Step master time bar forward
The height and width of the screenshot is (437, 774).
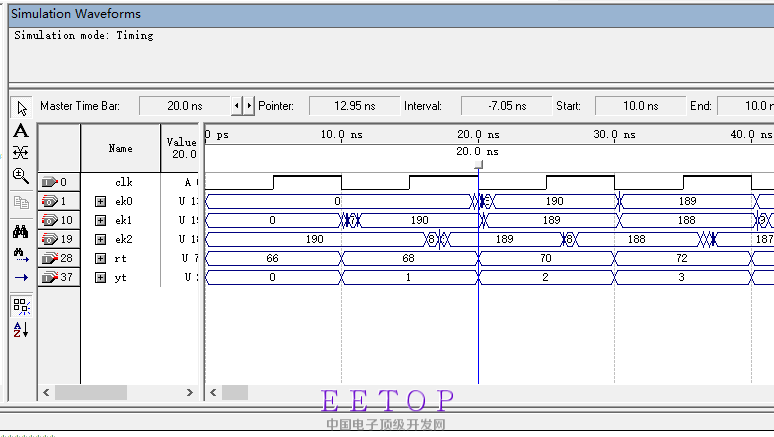pyautogui.click(x=249, y=106)
